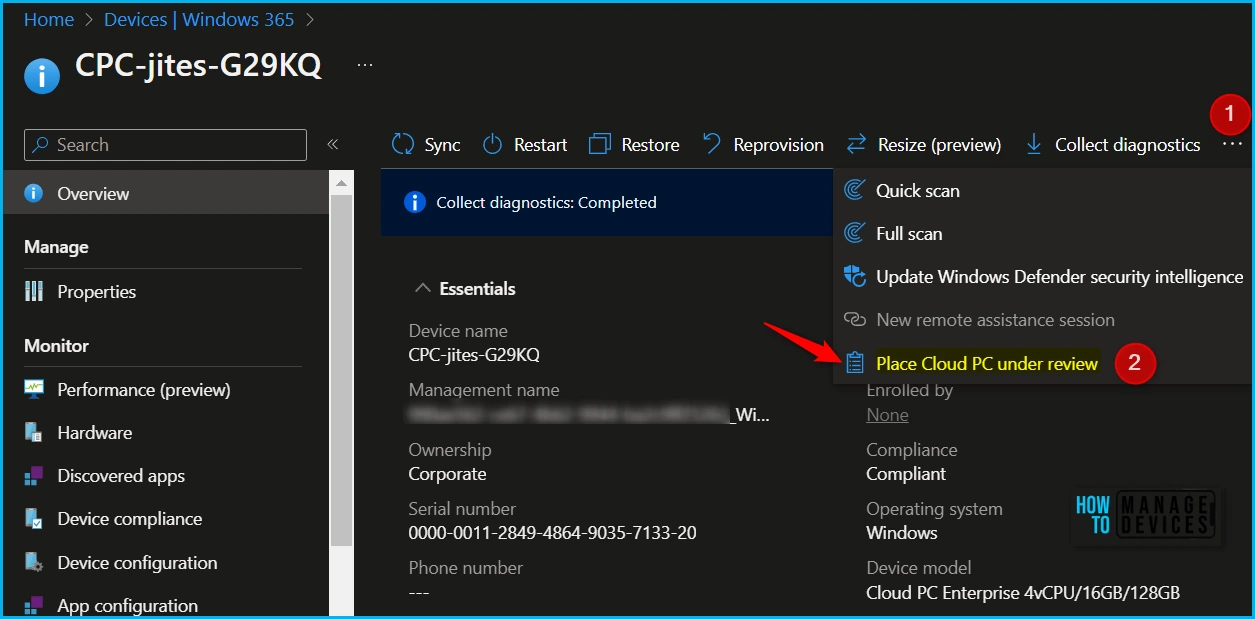Click the magnifier icon in the Search box
Image resolution: width=1255 pixels, height=619 pixels.
(x=41, y=145)
